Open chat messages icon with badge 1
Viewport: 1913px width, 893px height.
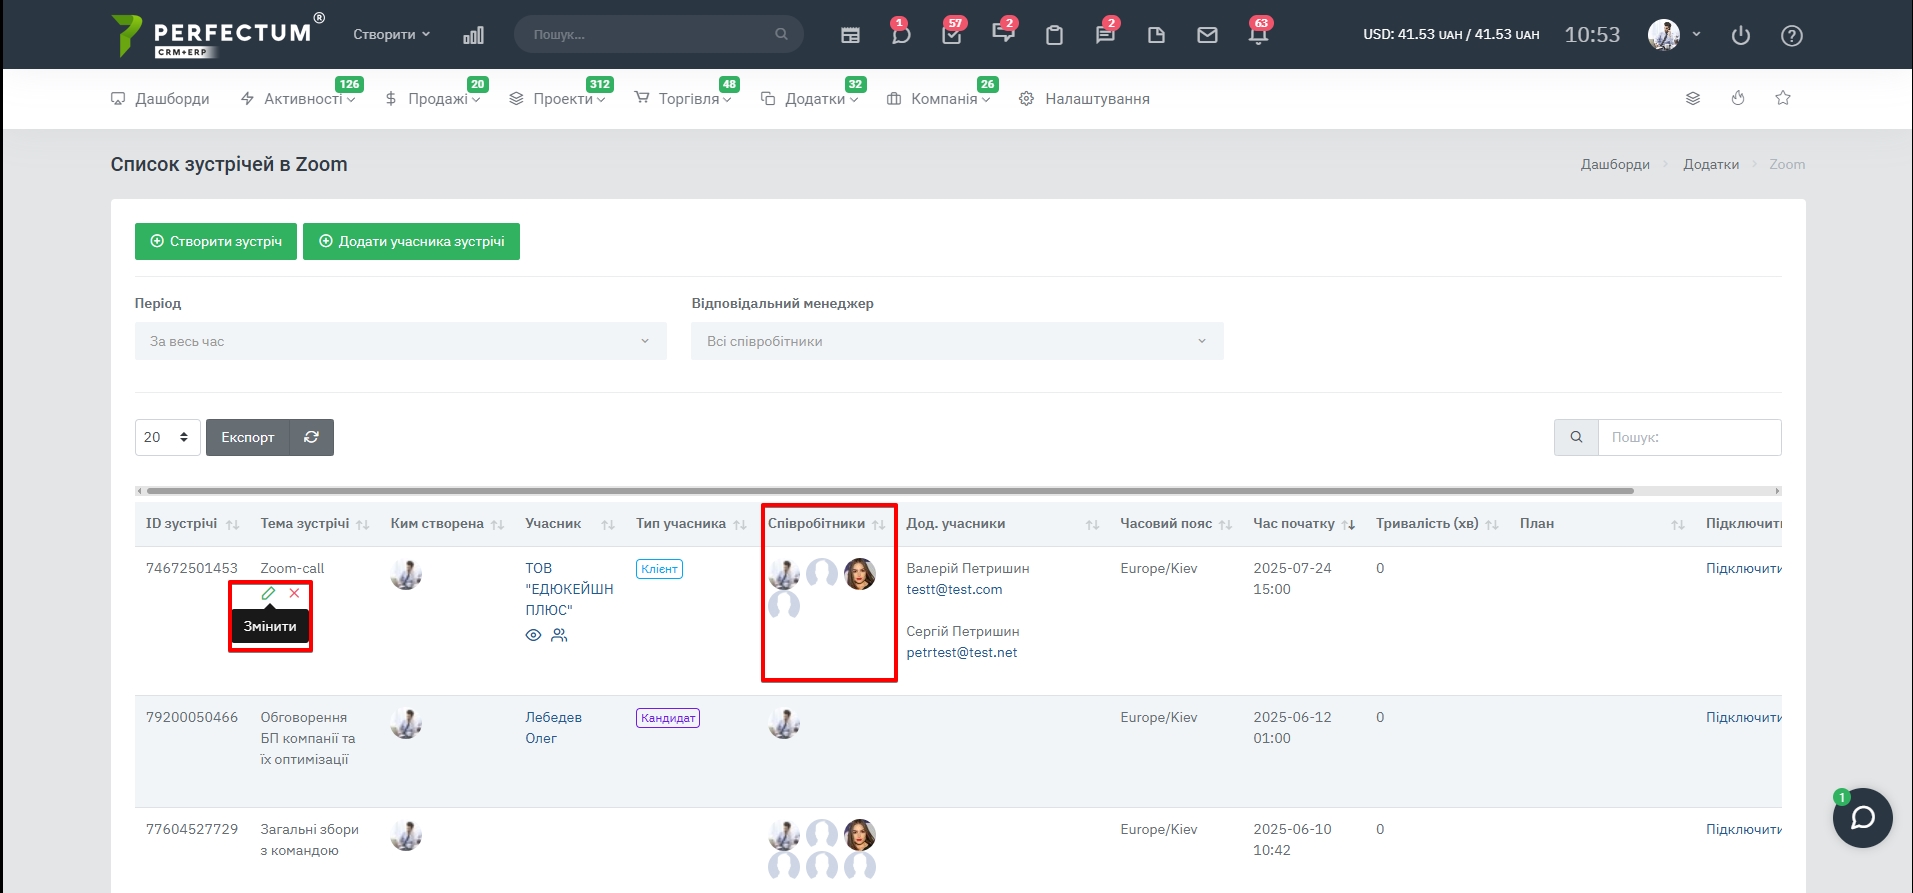(x=901, y=34)
